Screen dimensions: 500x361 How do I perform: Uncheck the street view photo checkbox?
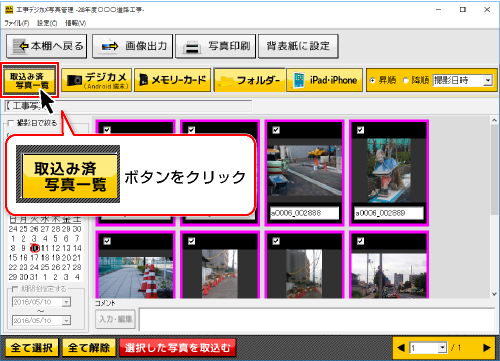tap(360, 241)
